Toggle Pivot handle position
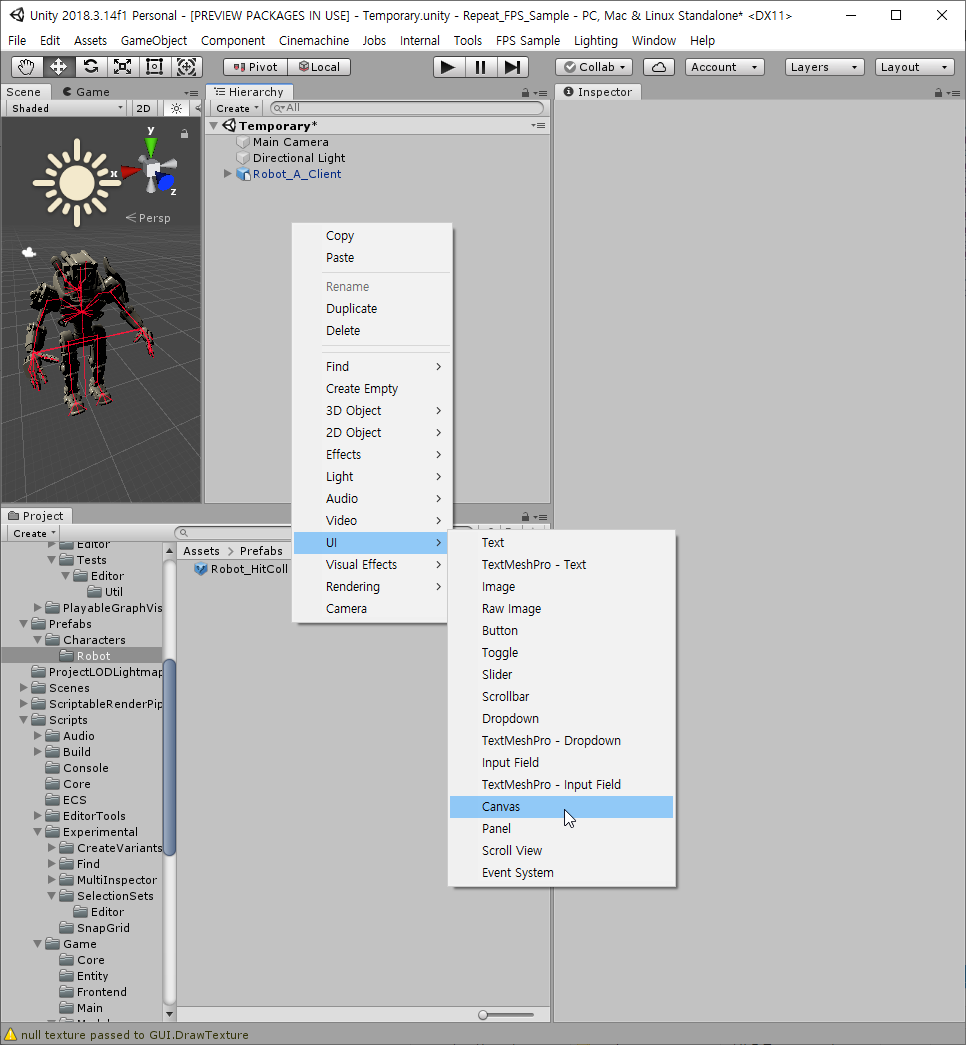The width and height of the screenshot is (966, 1045). (x=255, y=67)
